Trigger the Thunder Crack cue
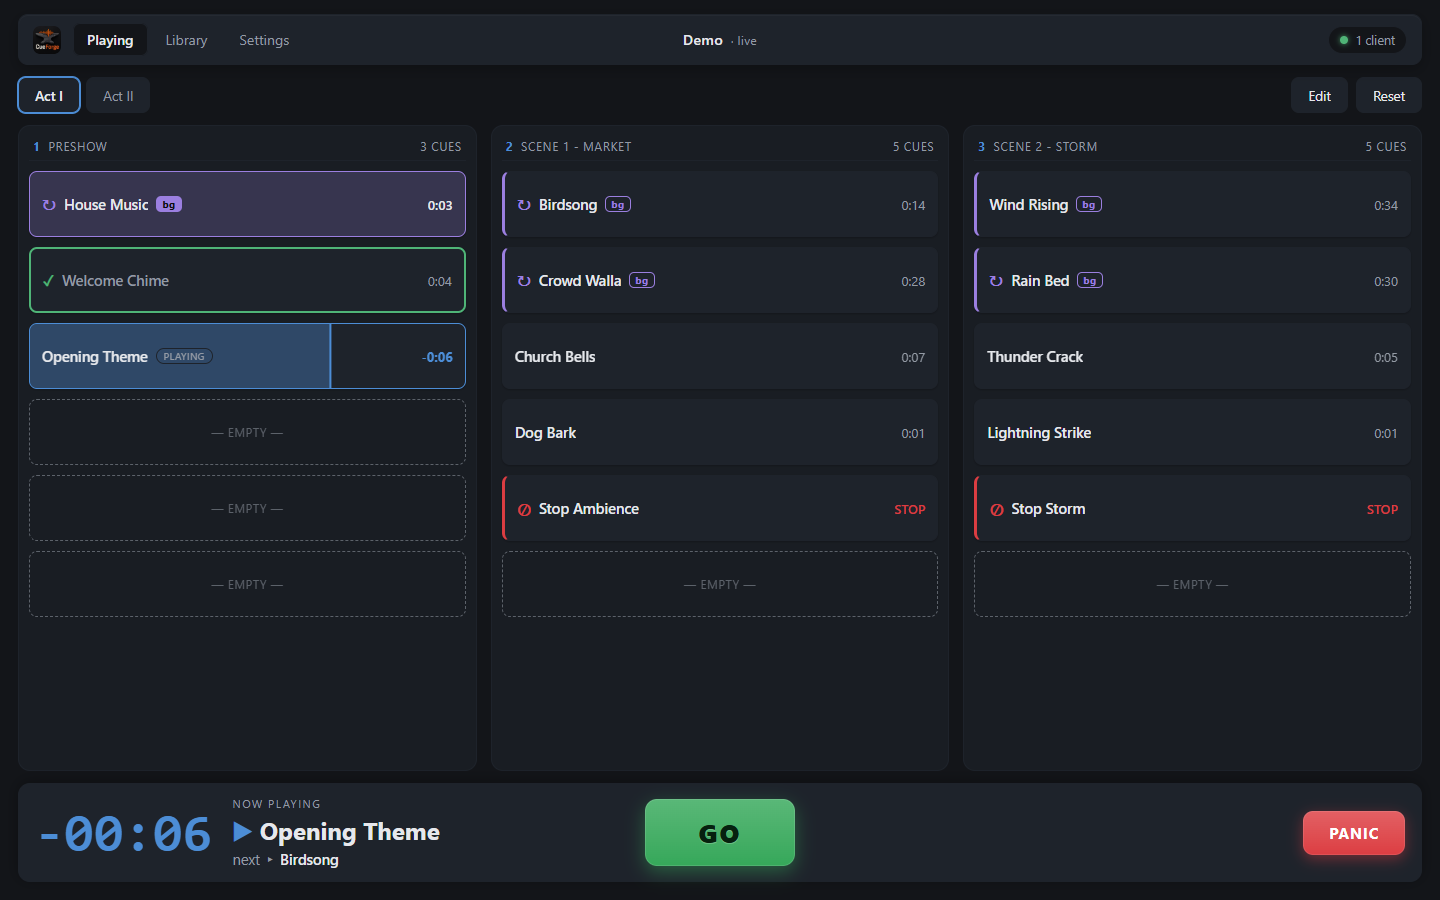 point(1192,357)
